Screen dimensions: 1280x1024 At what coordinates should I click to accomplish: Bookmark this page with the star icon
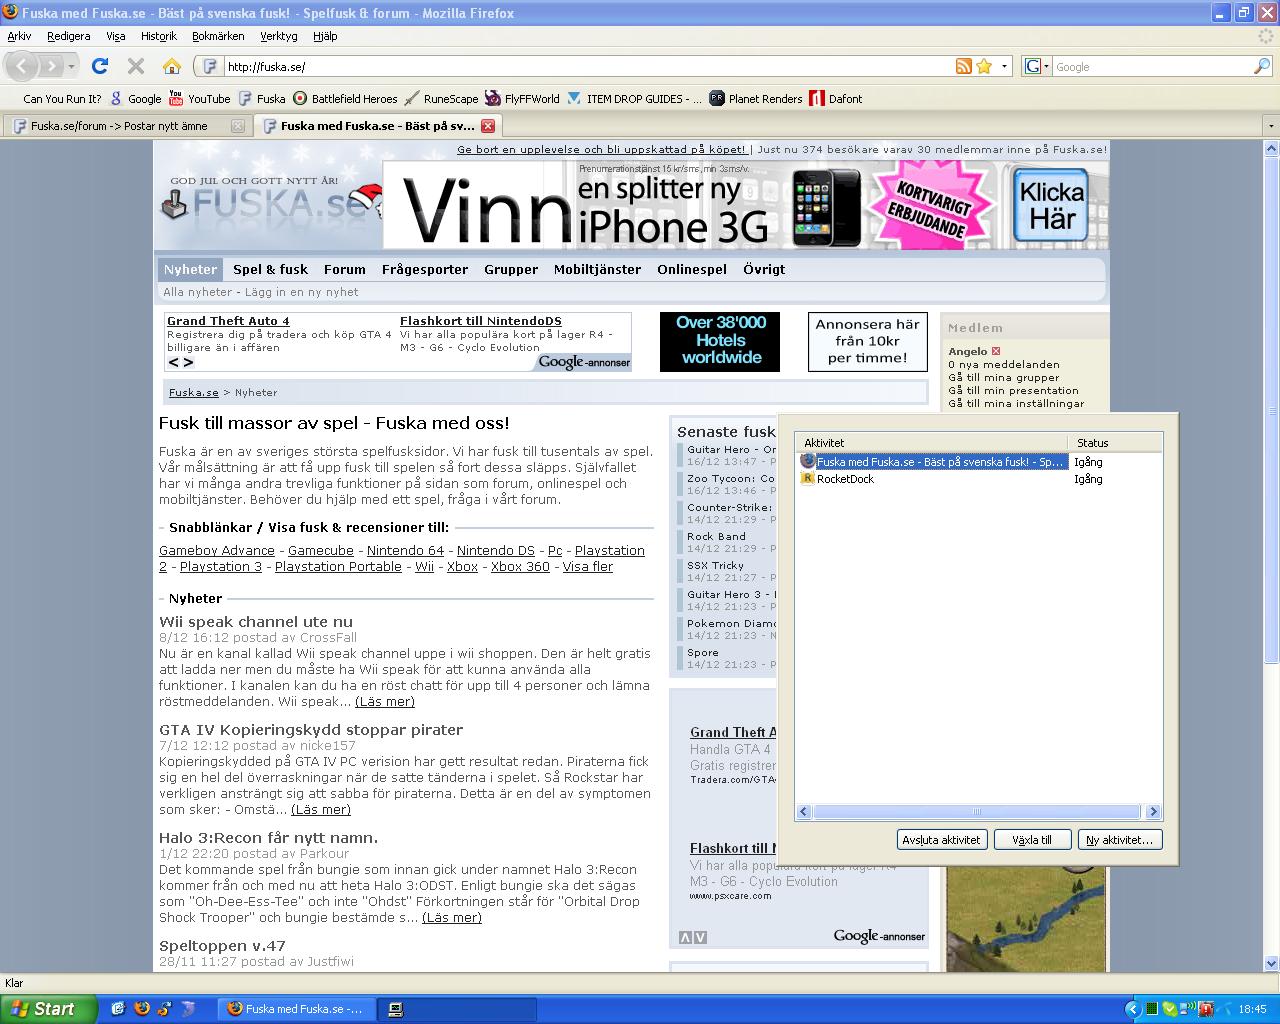click(x=984, y=66)
